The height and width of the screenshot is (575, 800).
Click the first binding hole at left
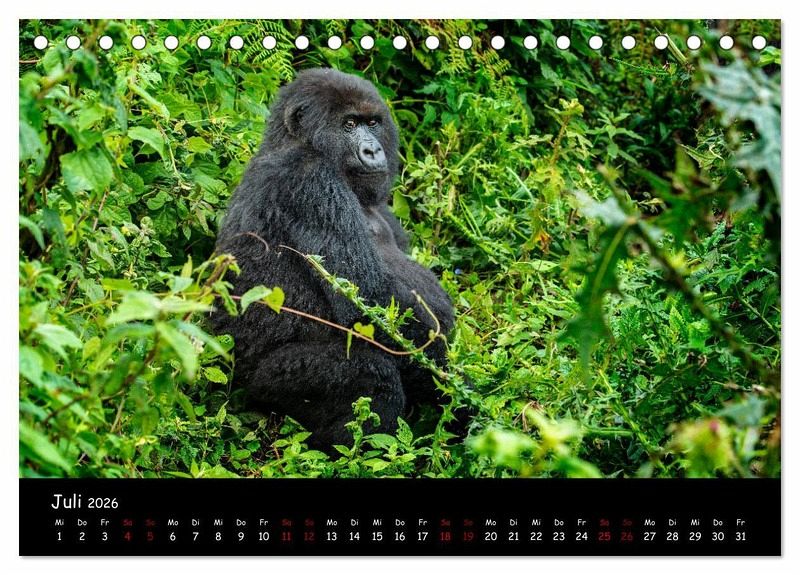[41, 43]
